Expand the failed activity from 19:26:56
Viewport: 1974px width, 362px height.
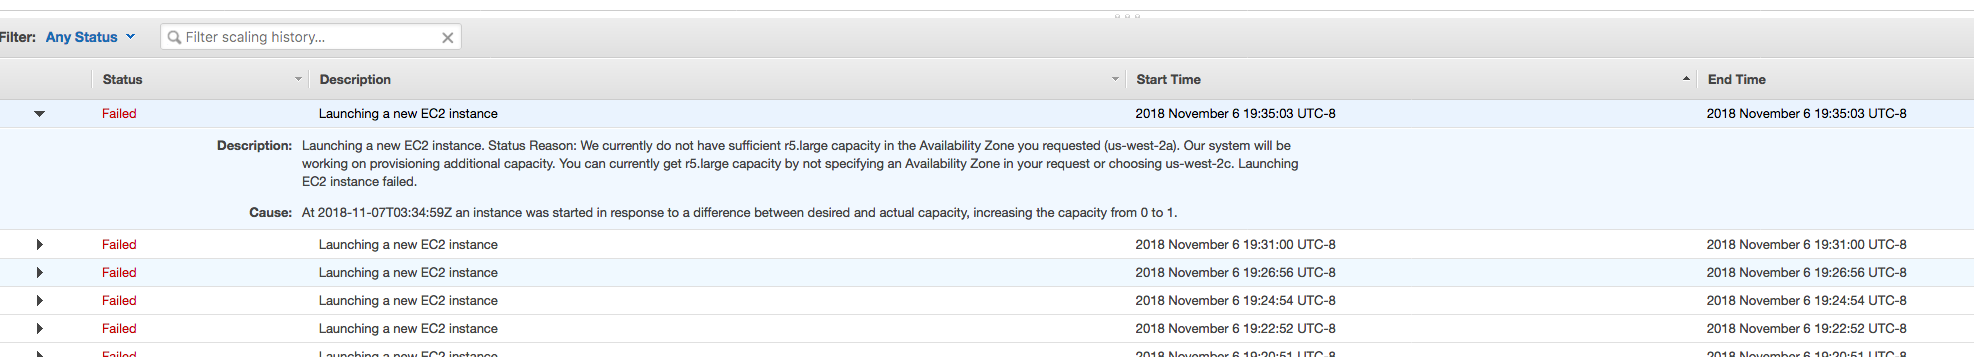(x=40, y=273)
